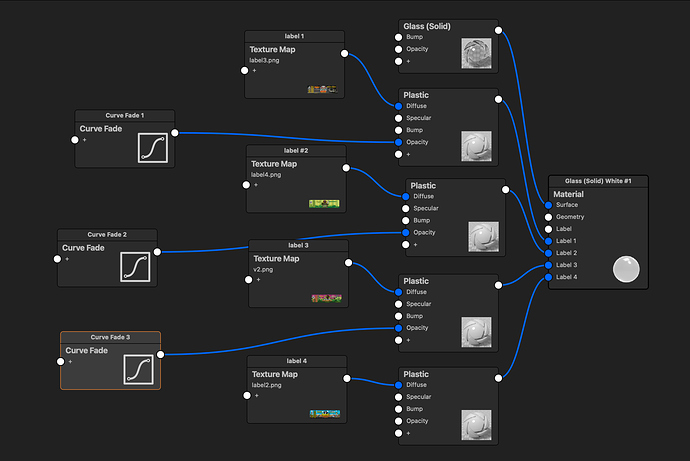Screen dimensions: 690x461
Task: Select the highlighted 'Curve Fade 3' title bar
Action: point(110,337)
